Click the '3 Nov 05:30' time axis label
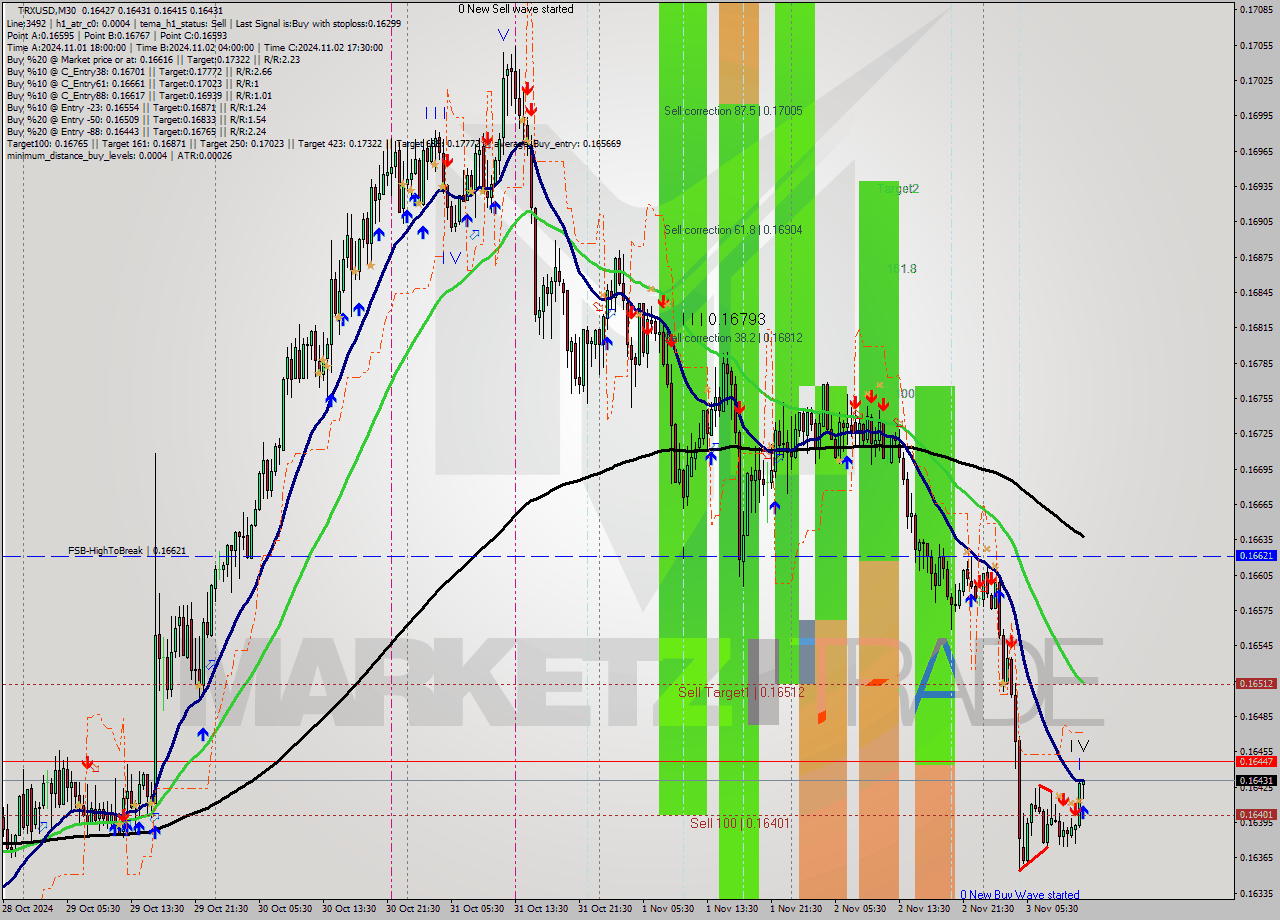Viewport: 1280px width, 920px height. click(x=1054, y=909)
